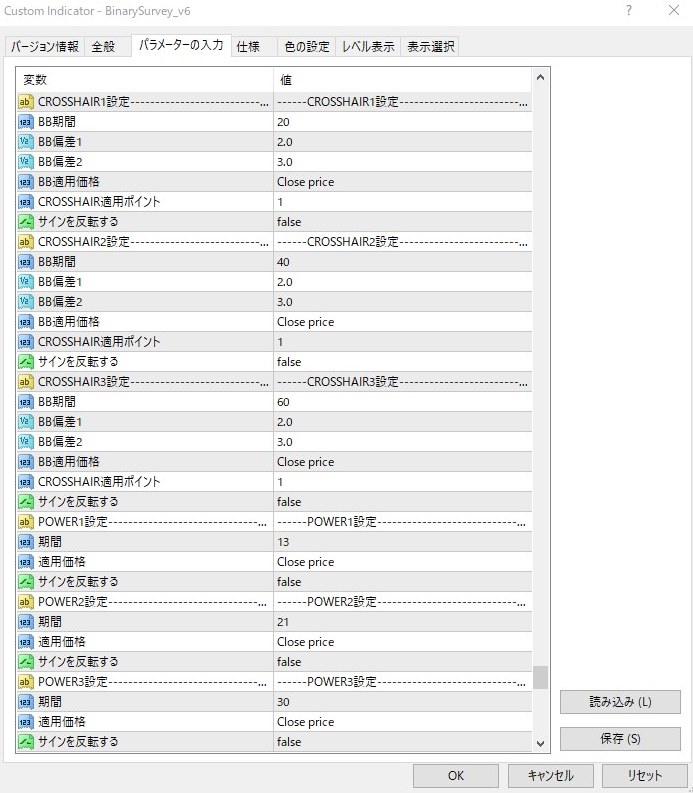Click double icon of BB偏差1 under CROSSHAIR2設定
693x793 pixels.
[25, 282]
